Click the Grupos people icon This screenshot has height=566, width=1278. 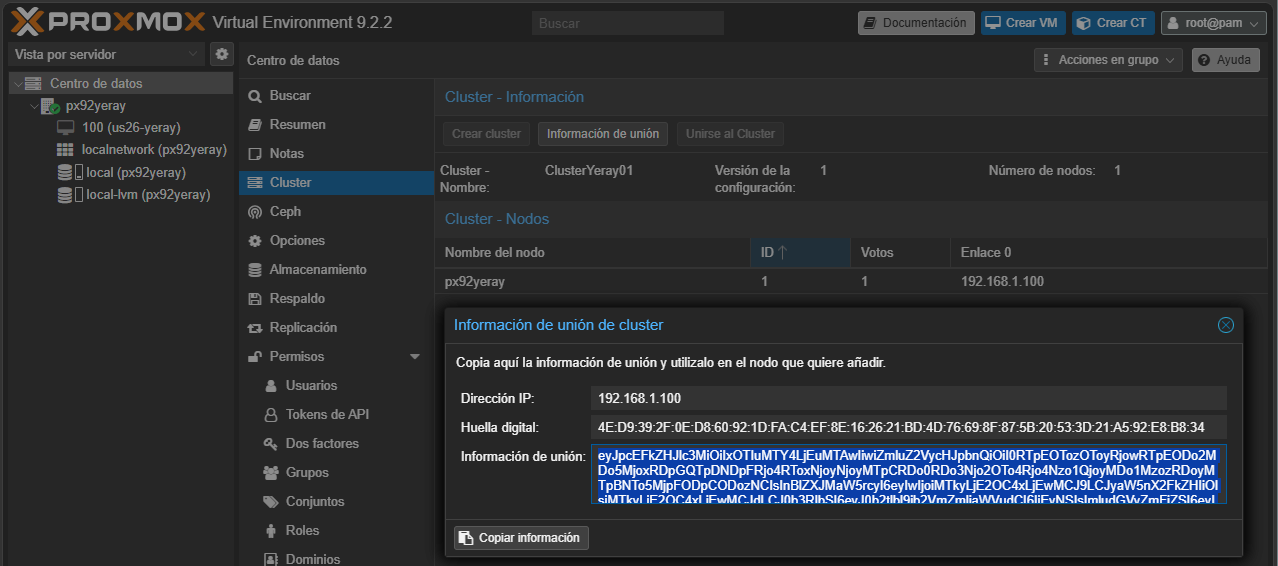pos(270,473)
